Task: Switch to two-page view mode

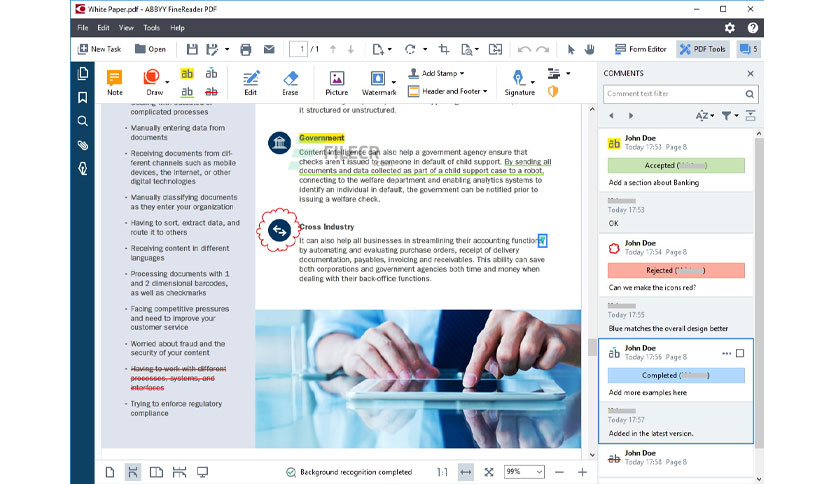Action: click(156, 472)
